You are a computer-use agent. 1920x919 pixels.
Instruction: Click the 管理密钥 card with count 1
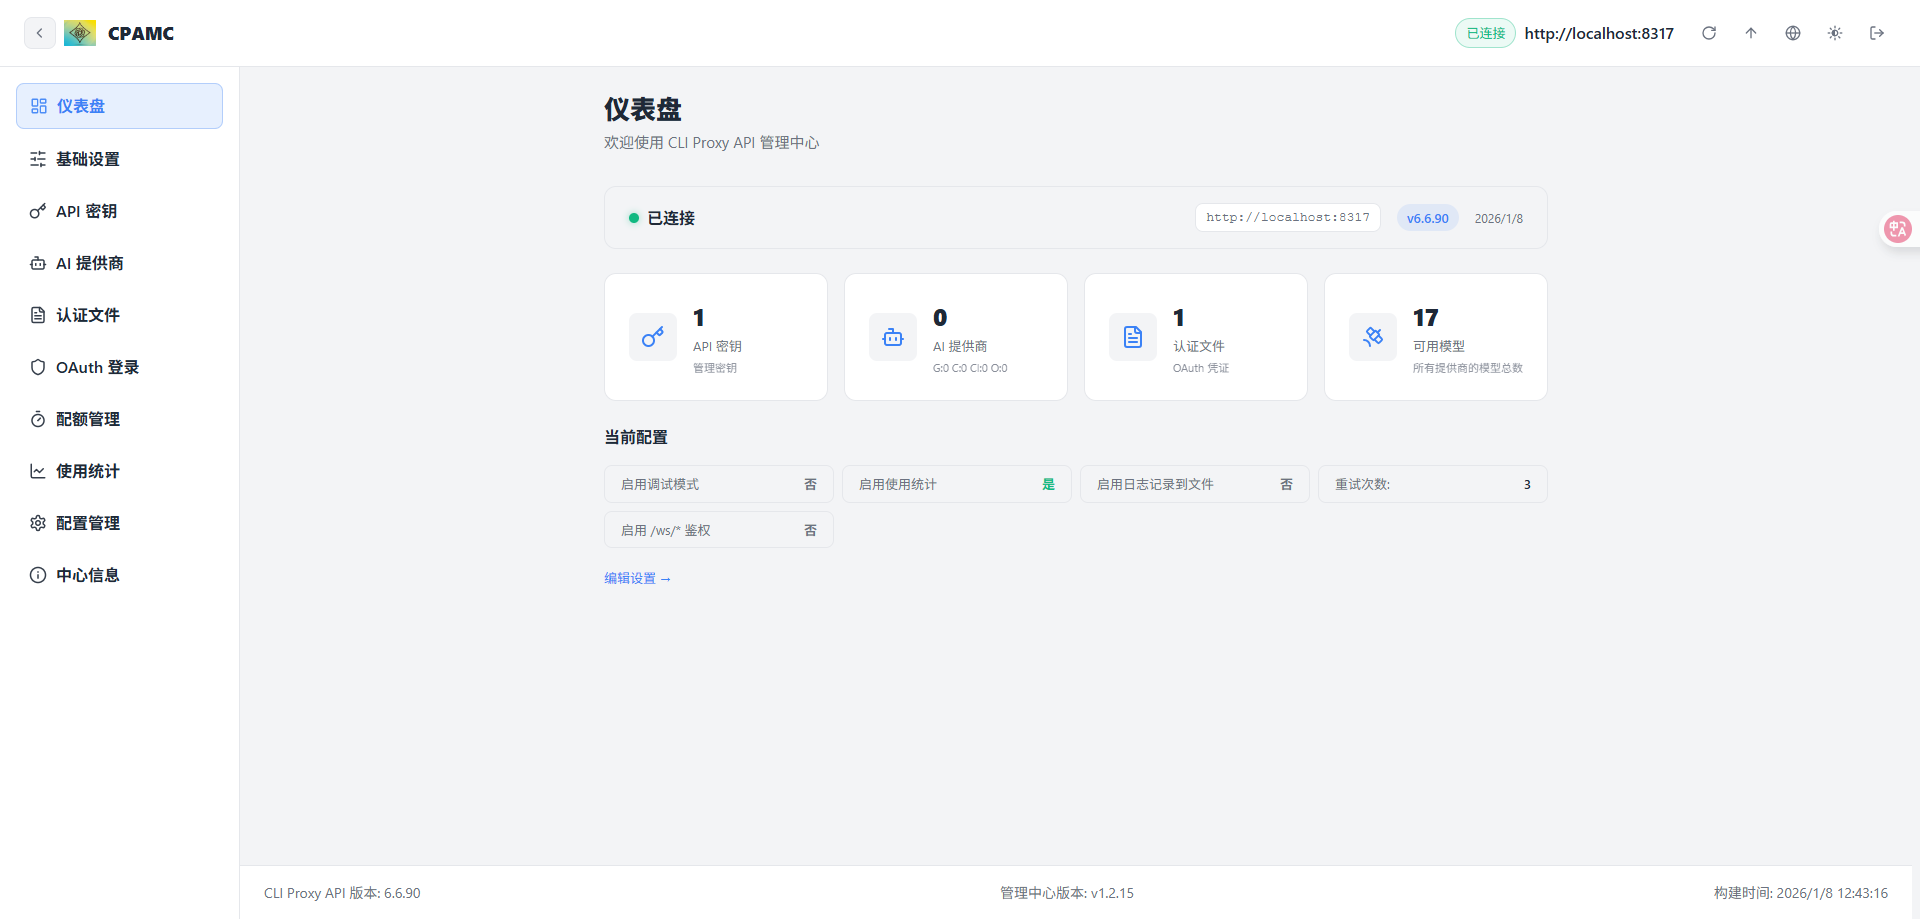pos(716,337)
